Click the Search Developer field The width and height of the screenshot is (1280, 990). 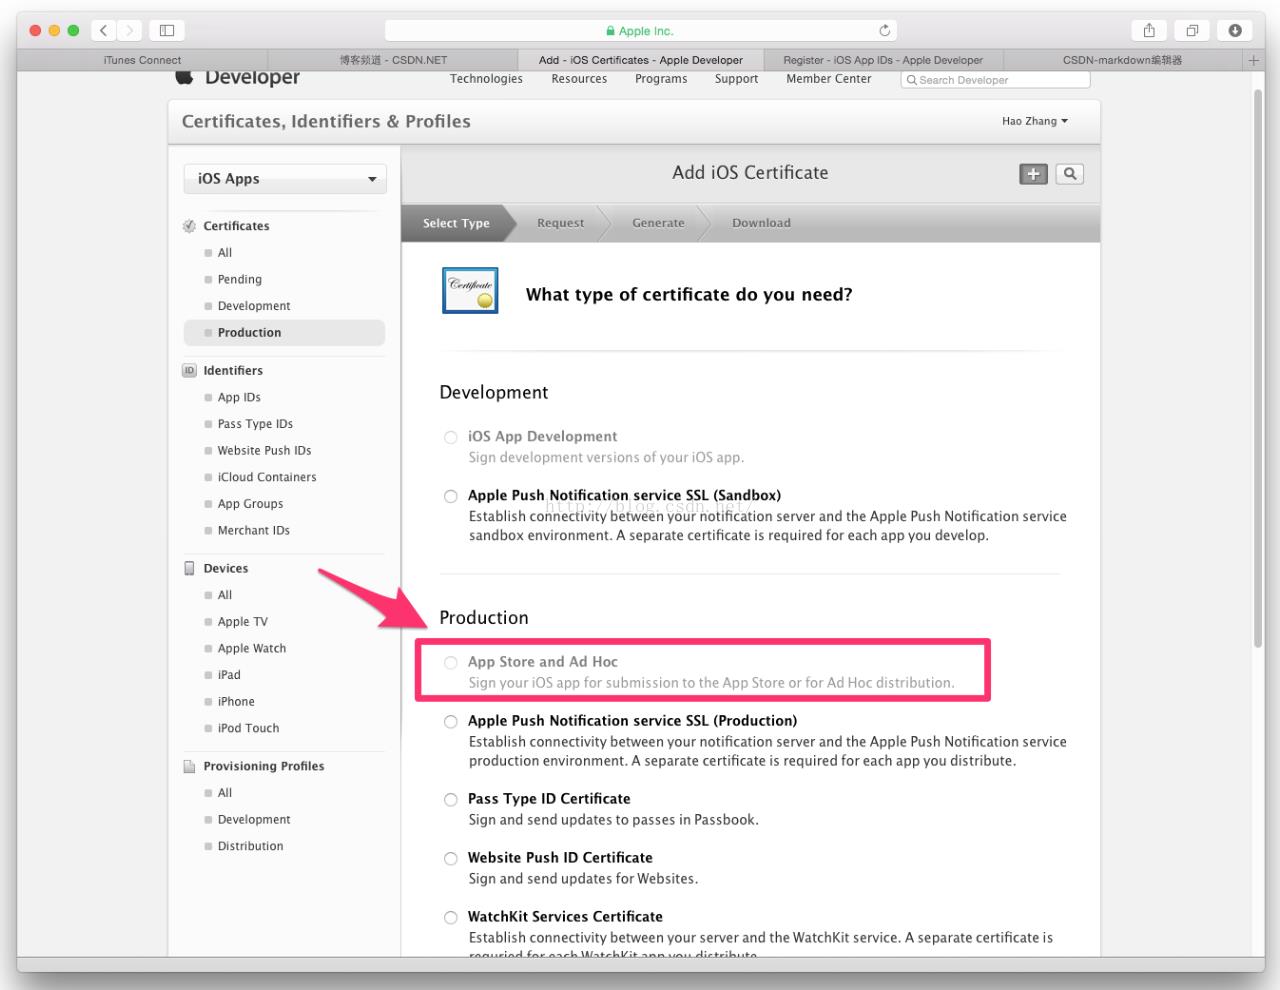coord(995,80)
